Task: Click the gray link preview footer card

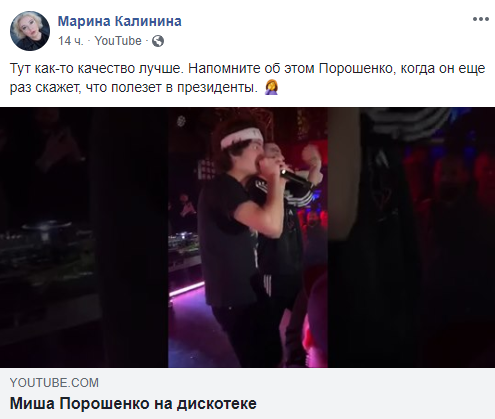Action: pyautogui.click(x=247, y=393)
